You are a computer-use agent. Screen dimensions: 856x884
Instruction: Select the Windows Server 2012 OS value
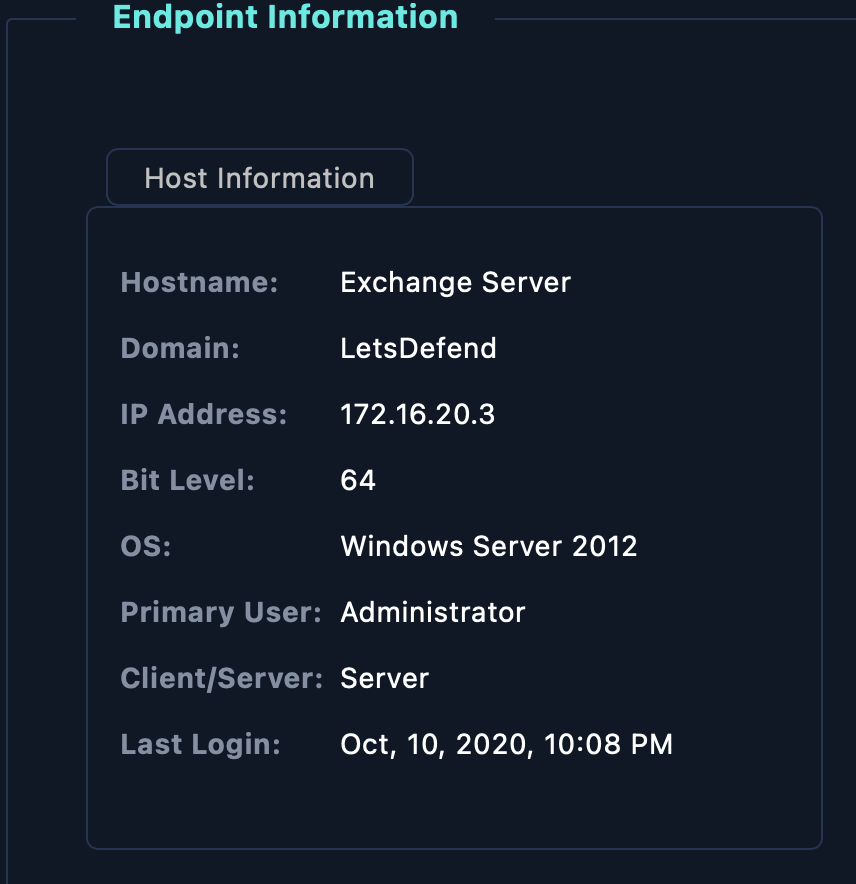[489, 546]
